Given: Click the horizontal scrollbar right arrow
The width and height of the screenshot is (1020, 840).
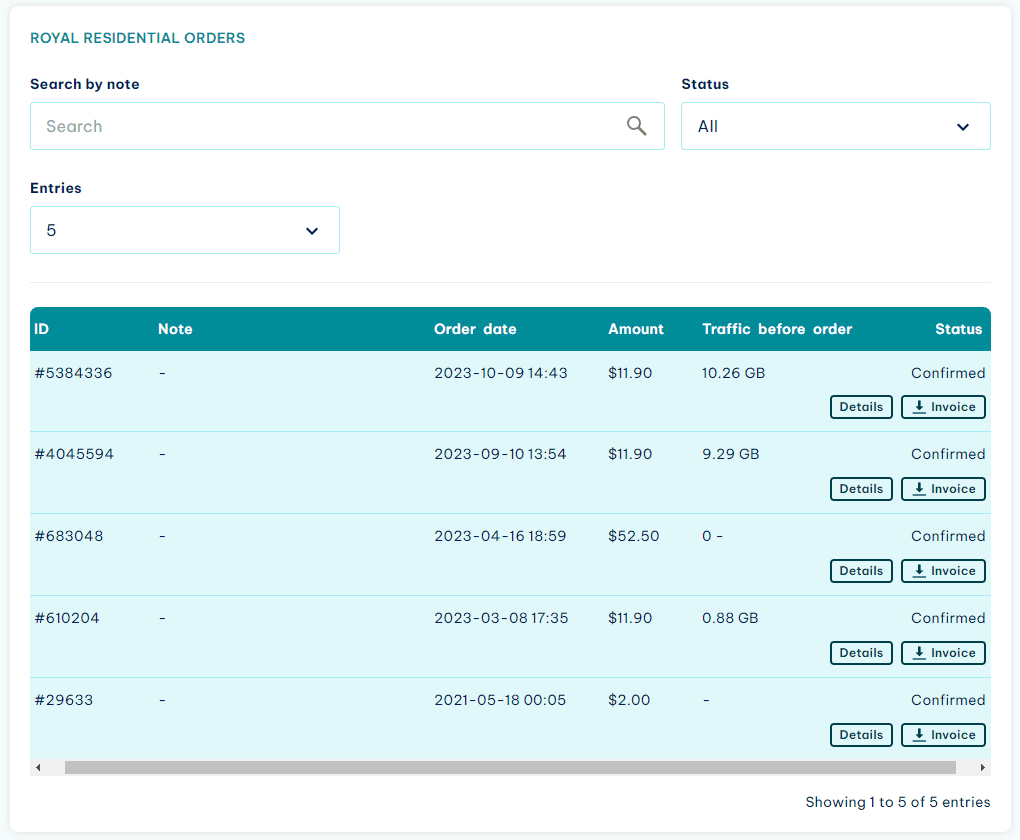Looking at the screenshot, I should pyautogui.click(x=982, y=768).
